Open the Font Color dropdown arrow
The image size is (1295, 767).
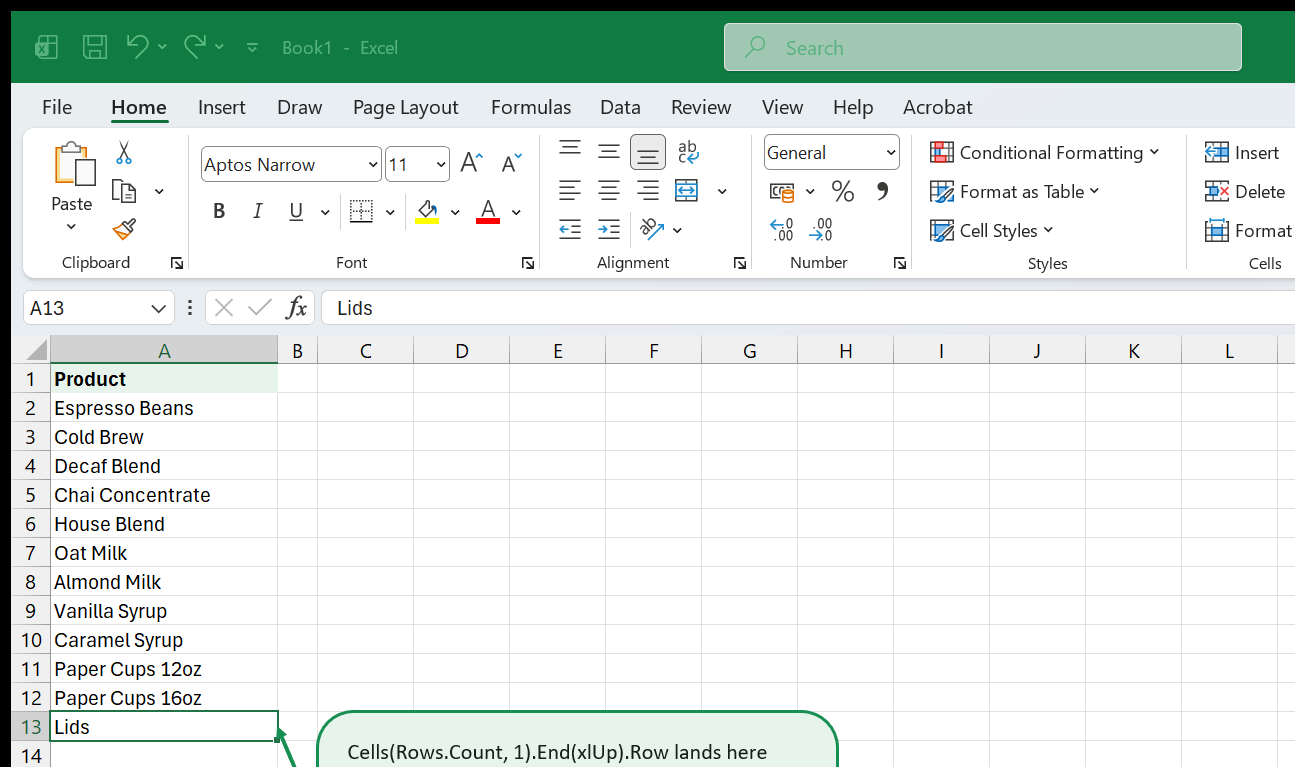[516, 212]
